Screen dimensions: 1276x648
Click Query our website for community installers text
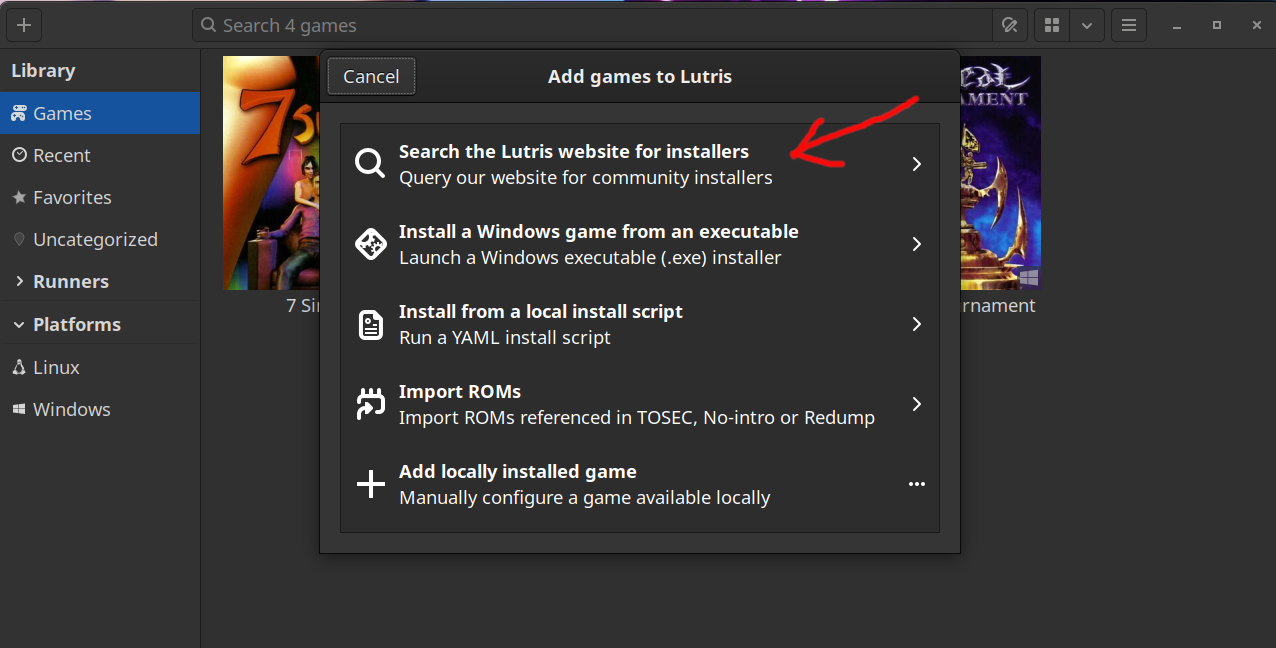pyautogui.click(x=586, y=177)
